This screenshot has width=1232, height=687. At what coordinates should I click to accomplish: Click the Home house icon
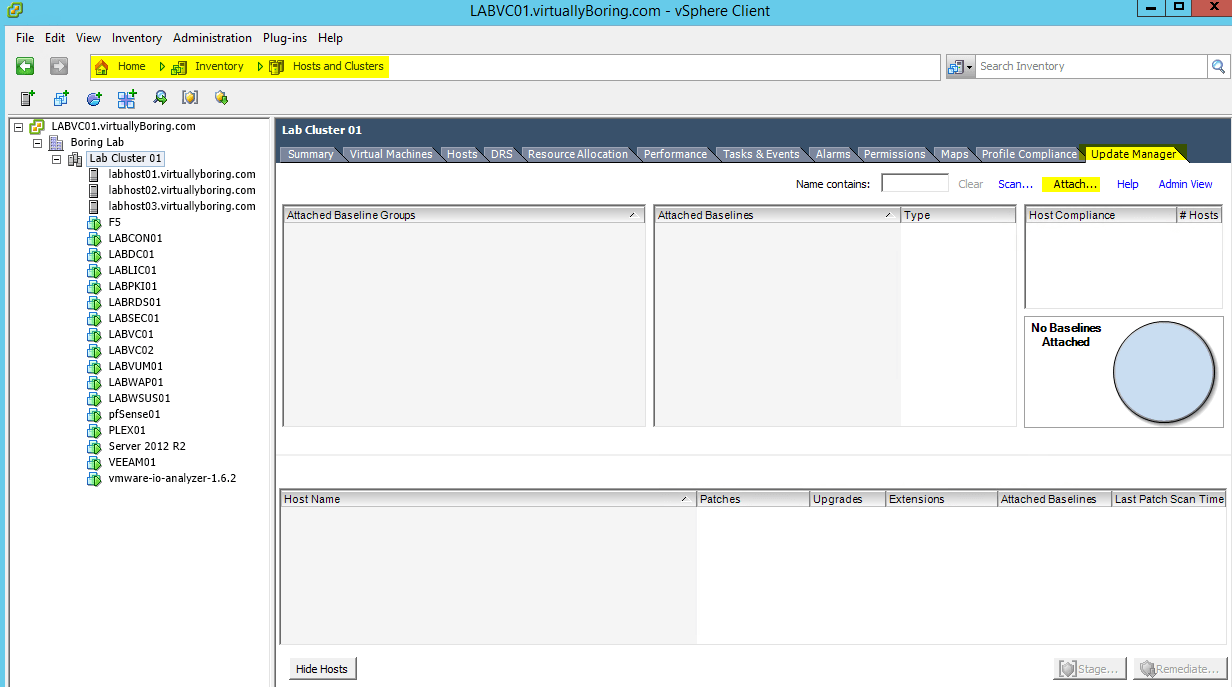(101, 67)
